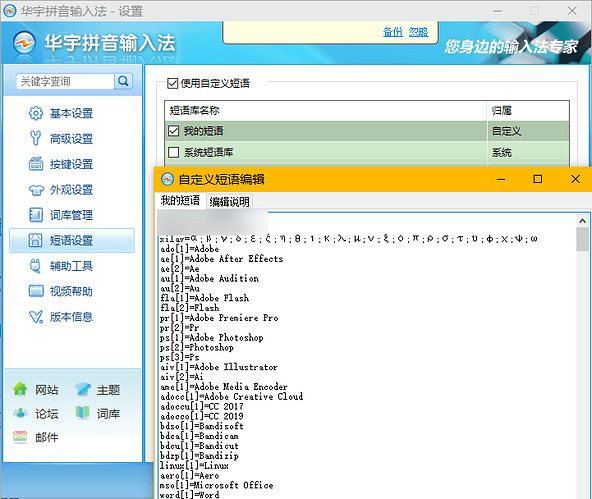Open 基本设置 in the sidebar

coord(71,113)
